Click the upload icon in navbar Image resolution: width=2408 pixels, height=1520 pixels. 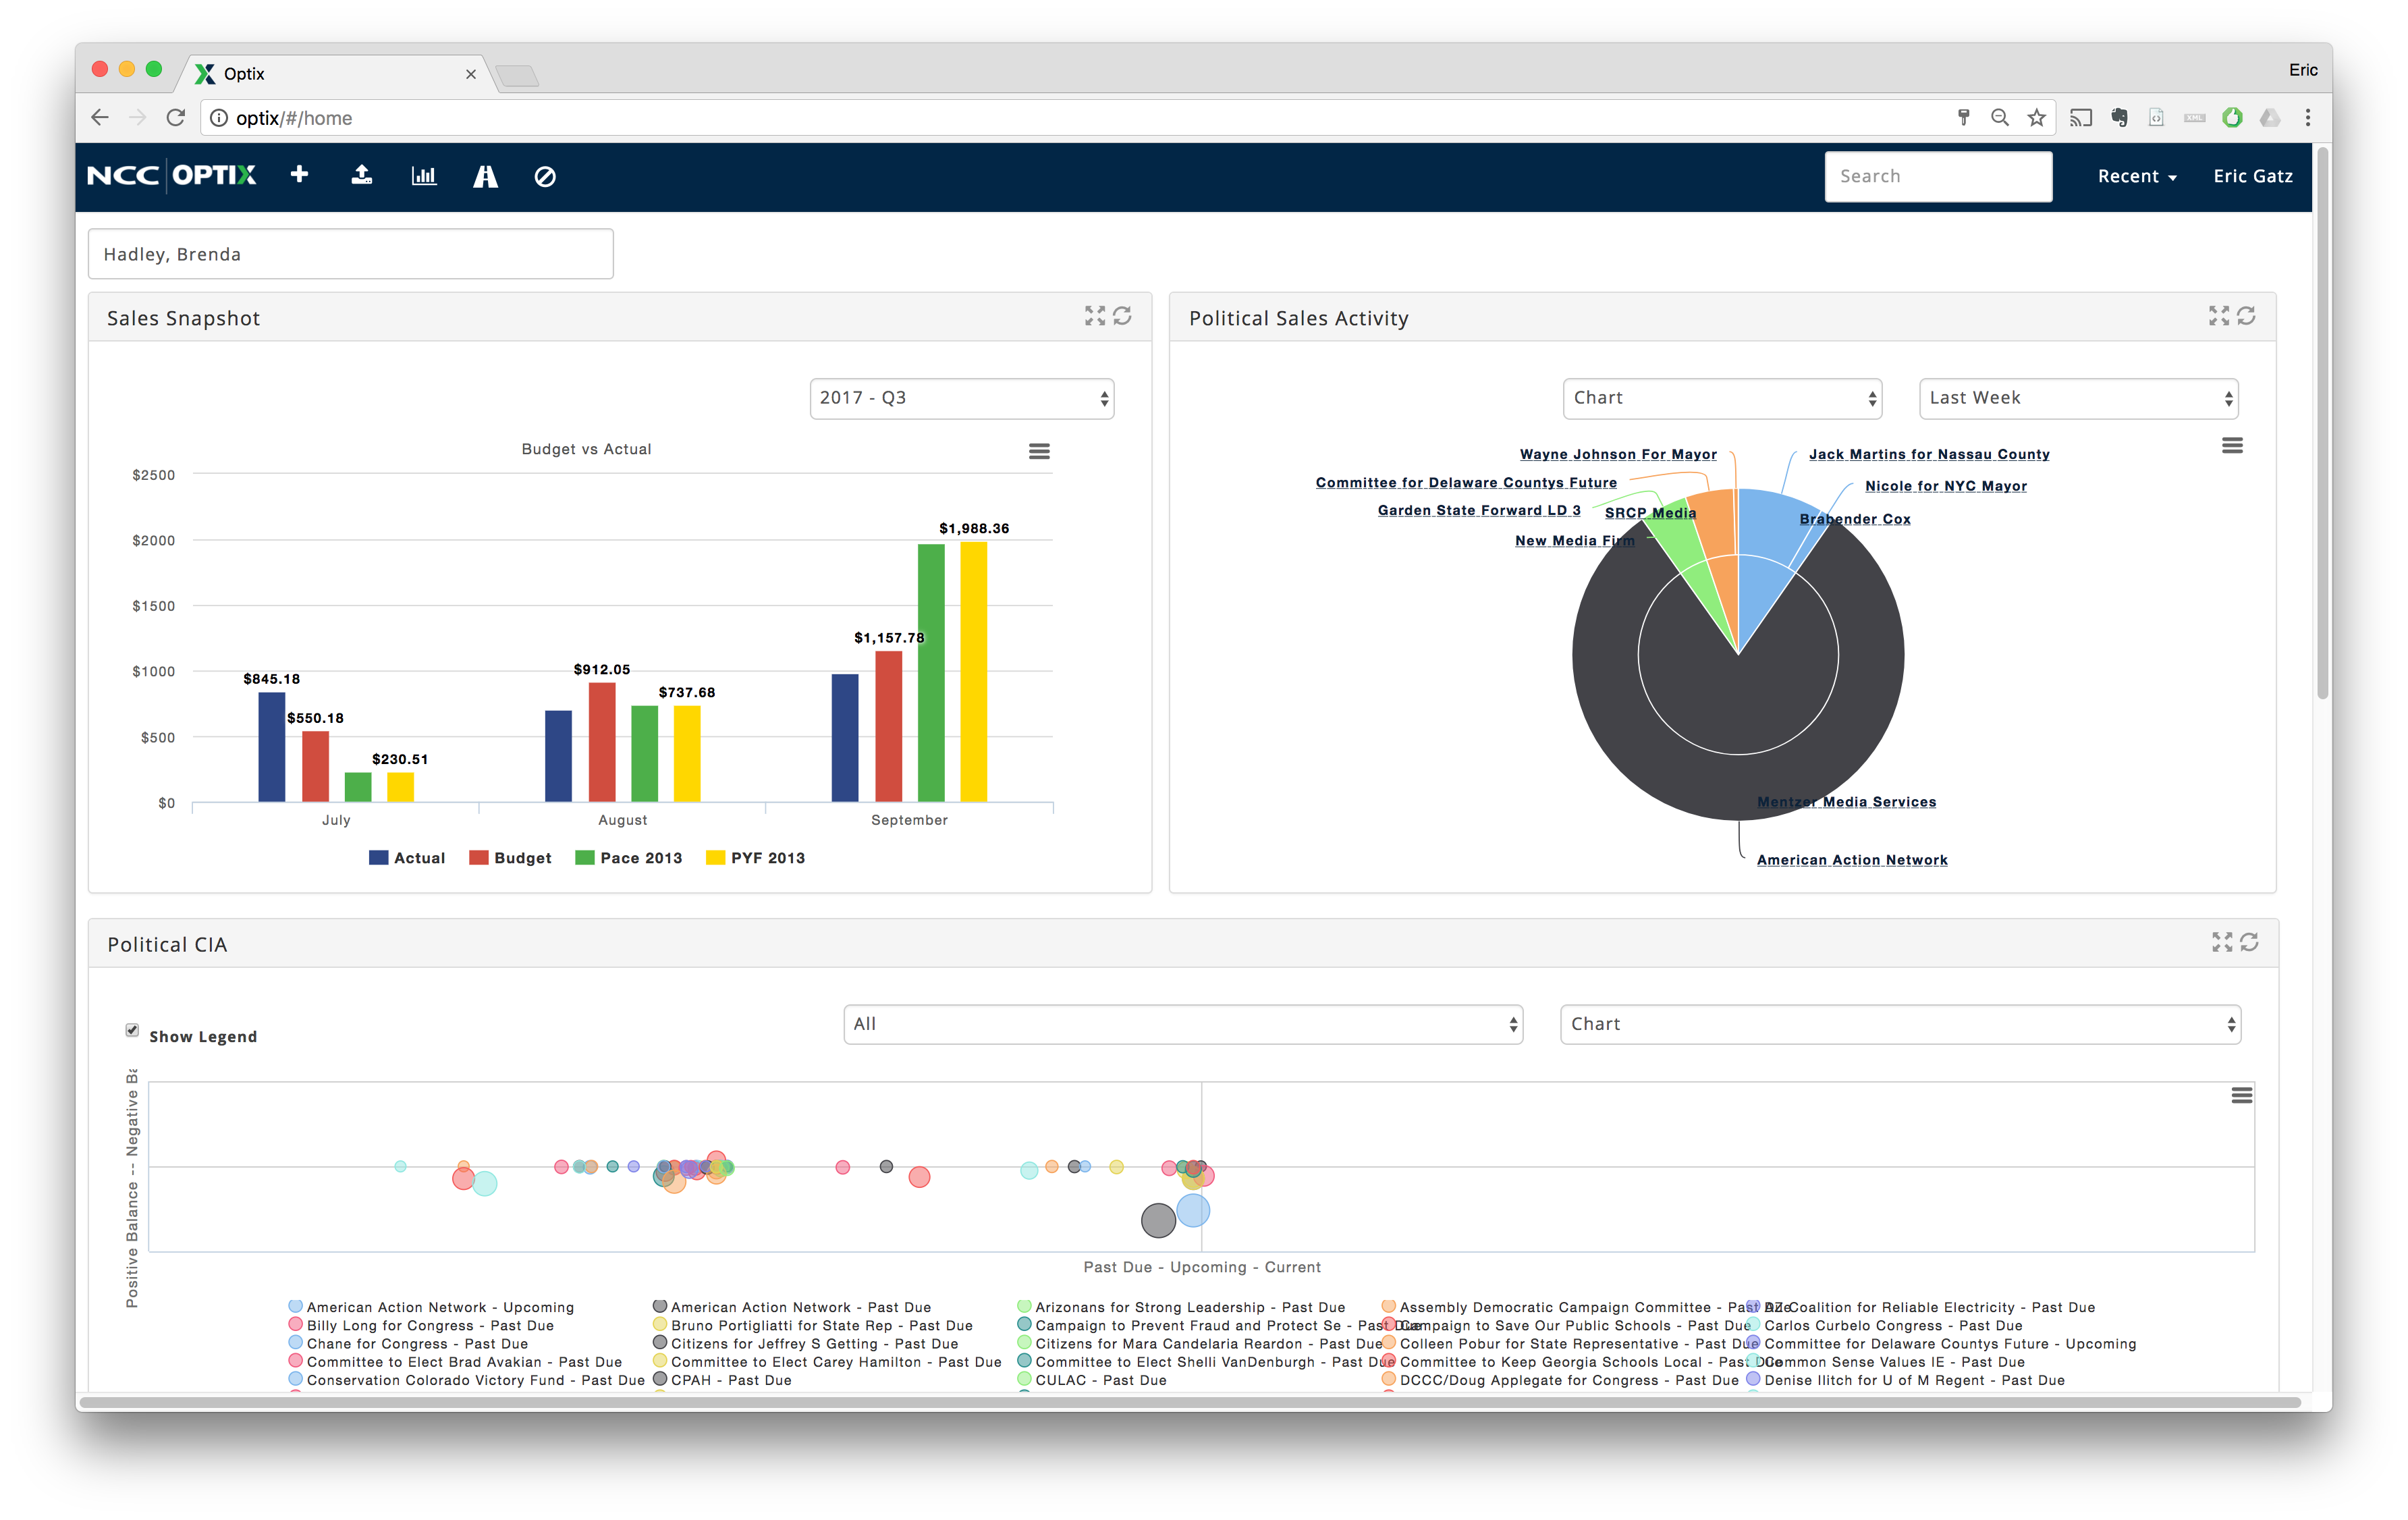pos(362,175)
